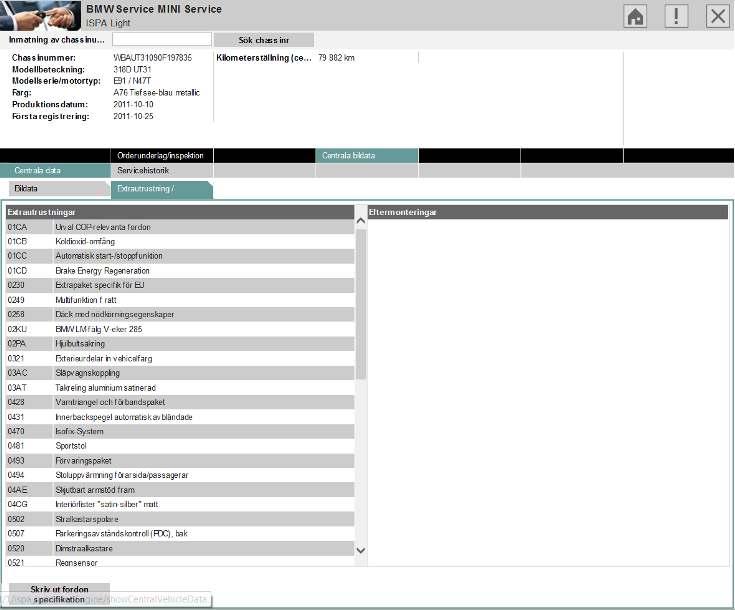Select the Koldioxid-omfång row
Screen dimensions: 735x610
[180, 241]
